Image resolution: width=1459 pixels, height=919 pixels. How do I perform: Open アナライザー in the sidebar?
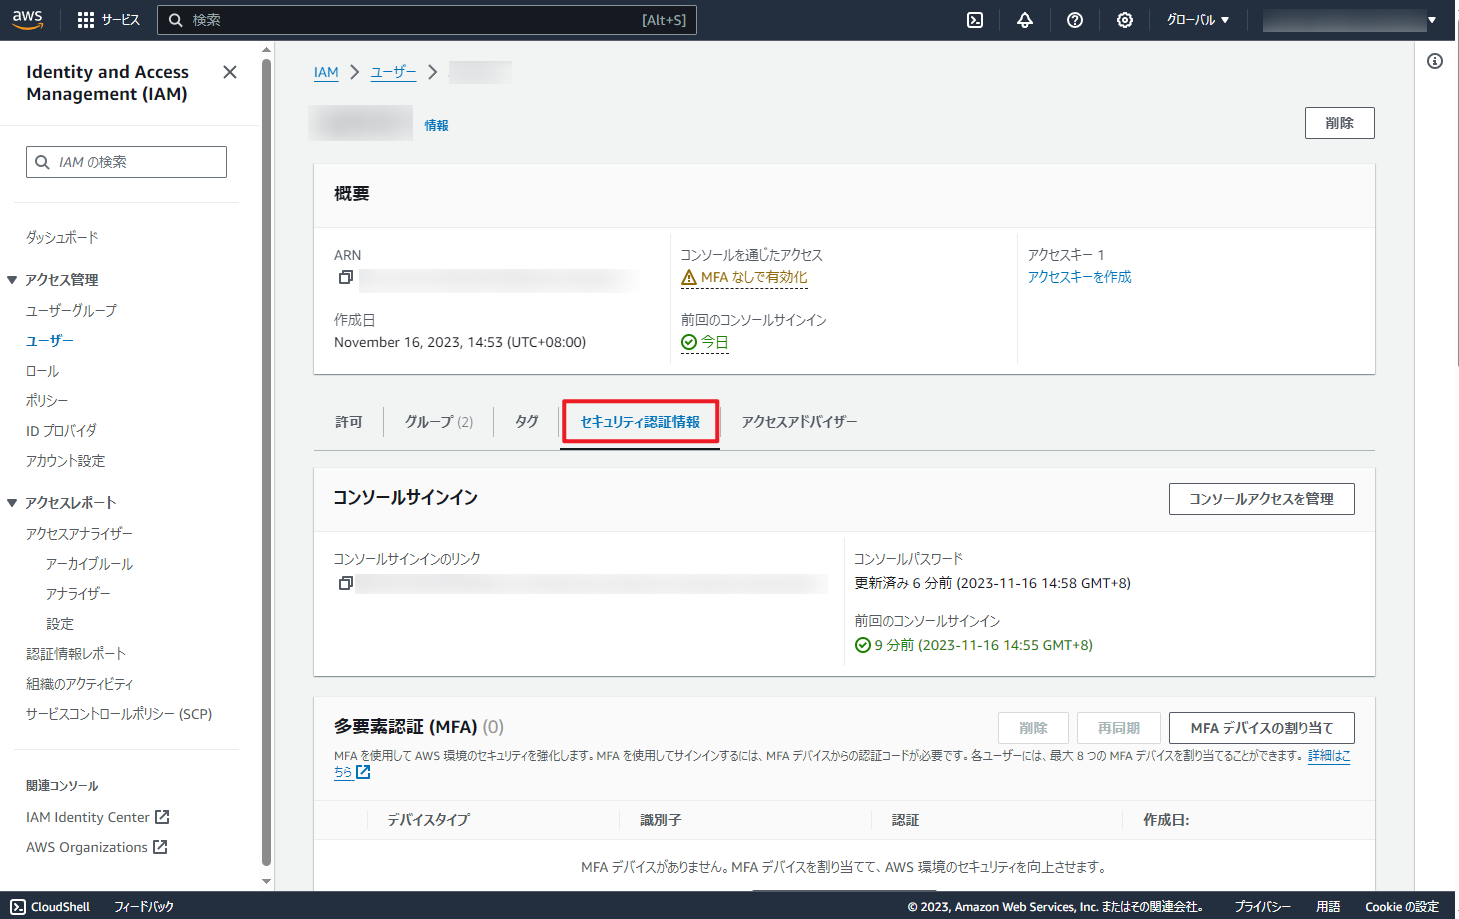78,594
